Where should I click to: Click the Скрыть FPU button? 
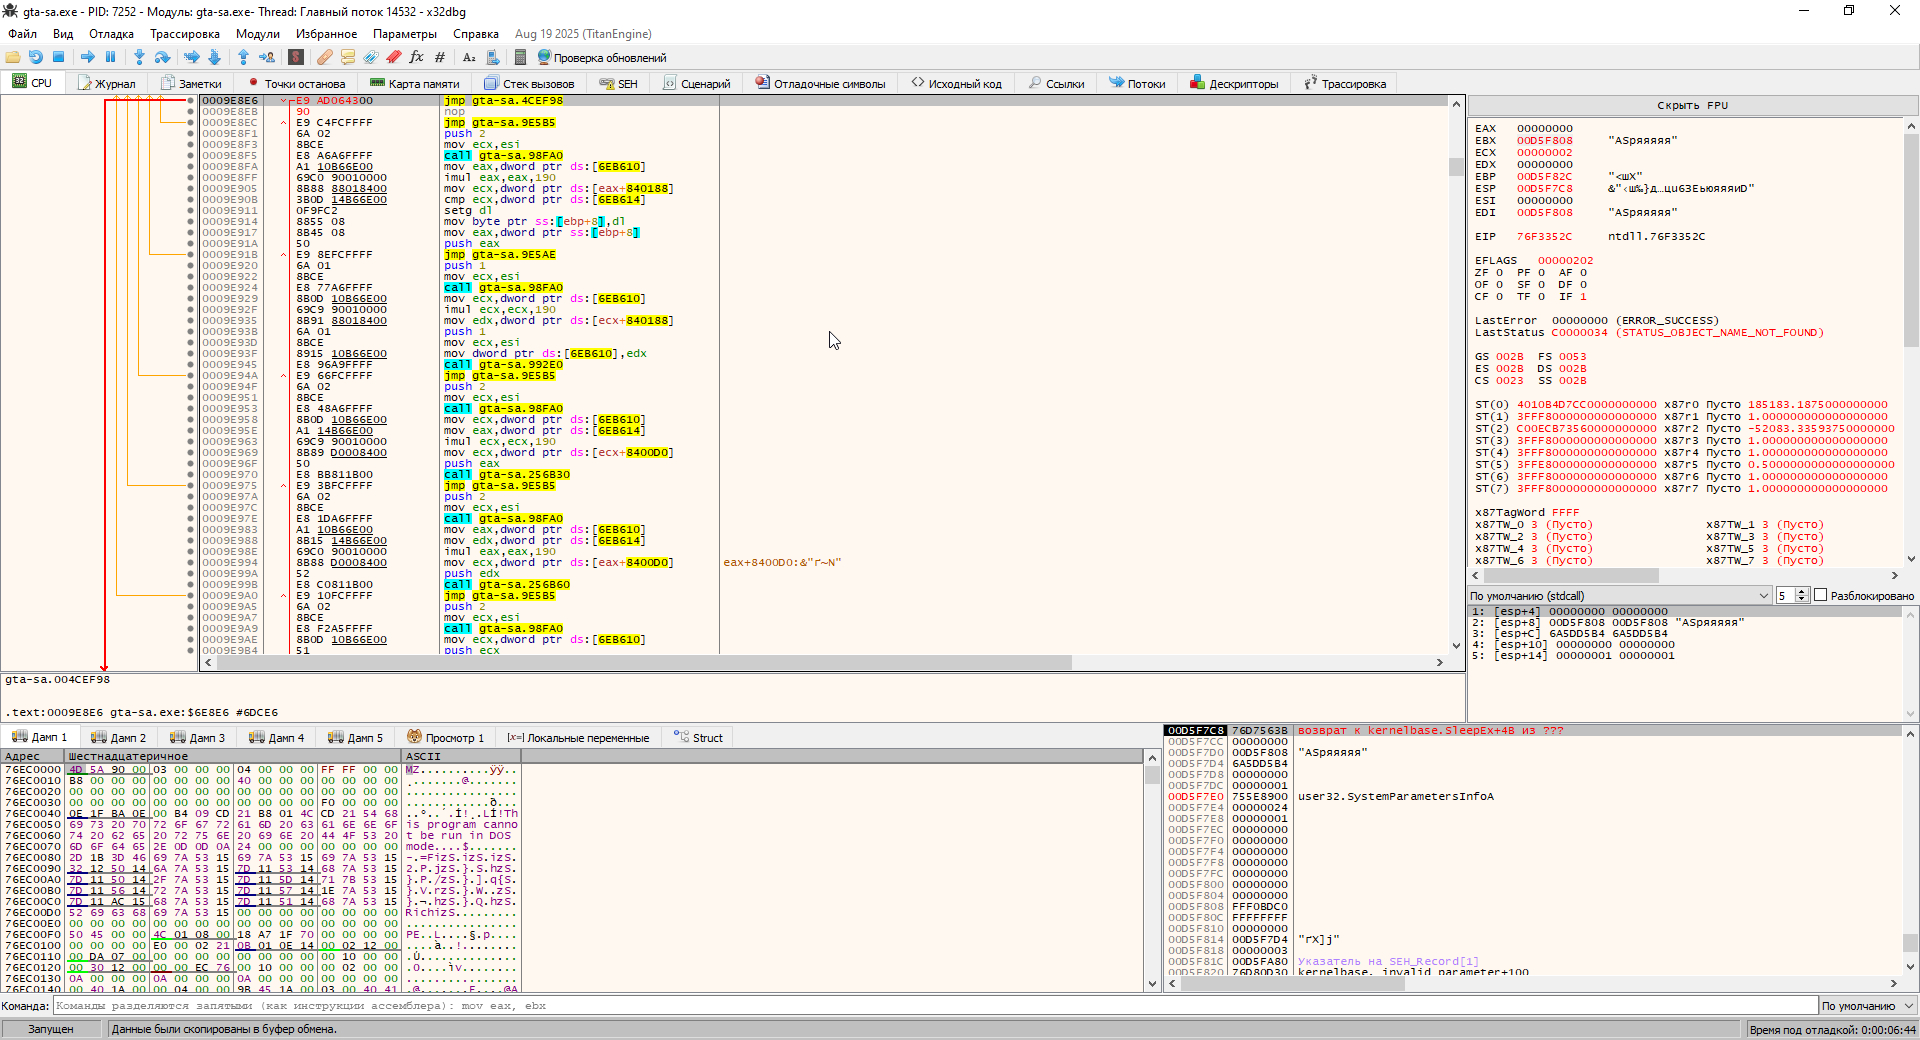click(1691, 105)
